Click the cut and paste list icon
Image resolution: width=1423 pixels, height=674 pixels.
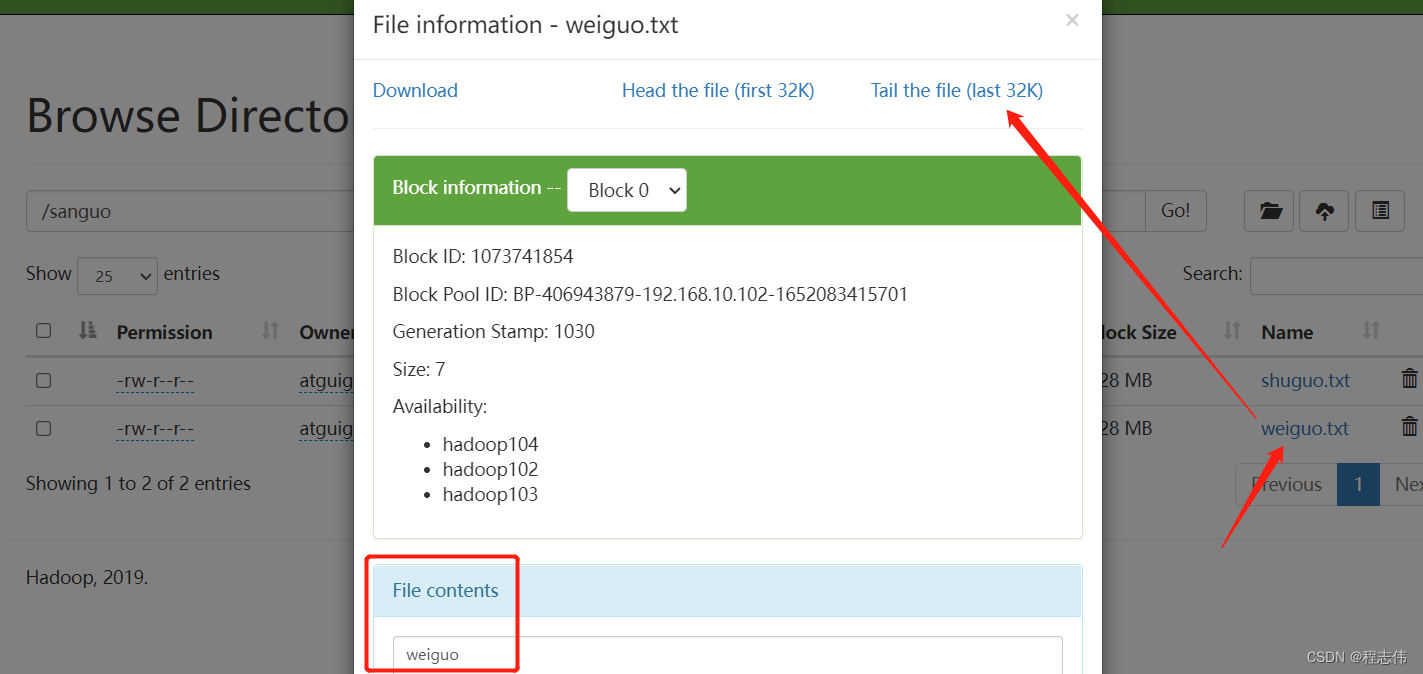click(x=1380, y=211)
